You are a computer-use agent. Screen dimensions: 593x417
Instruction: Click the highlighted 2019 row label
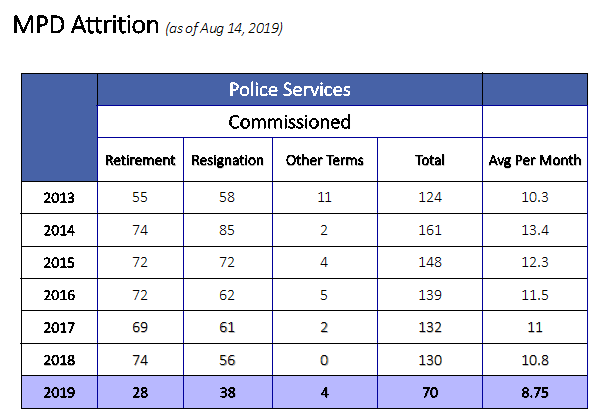point(59,392)
